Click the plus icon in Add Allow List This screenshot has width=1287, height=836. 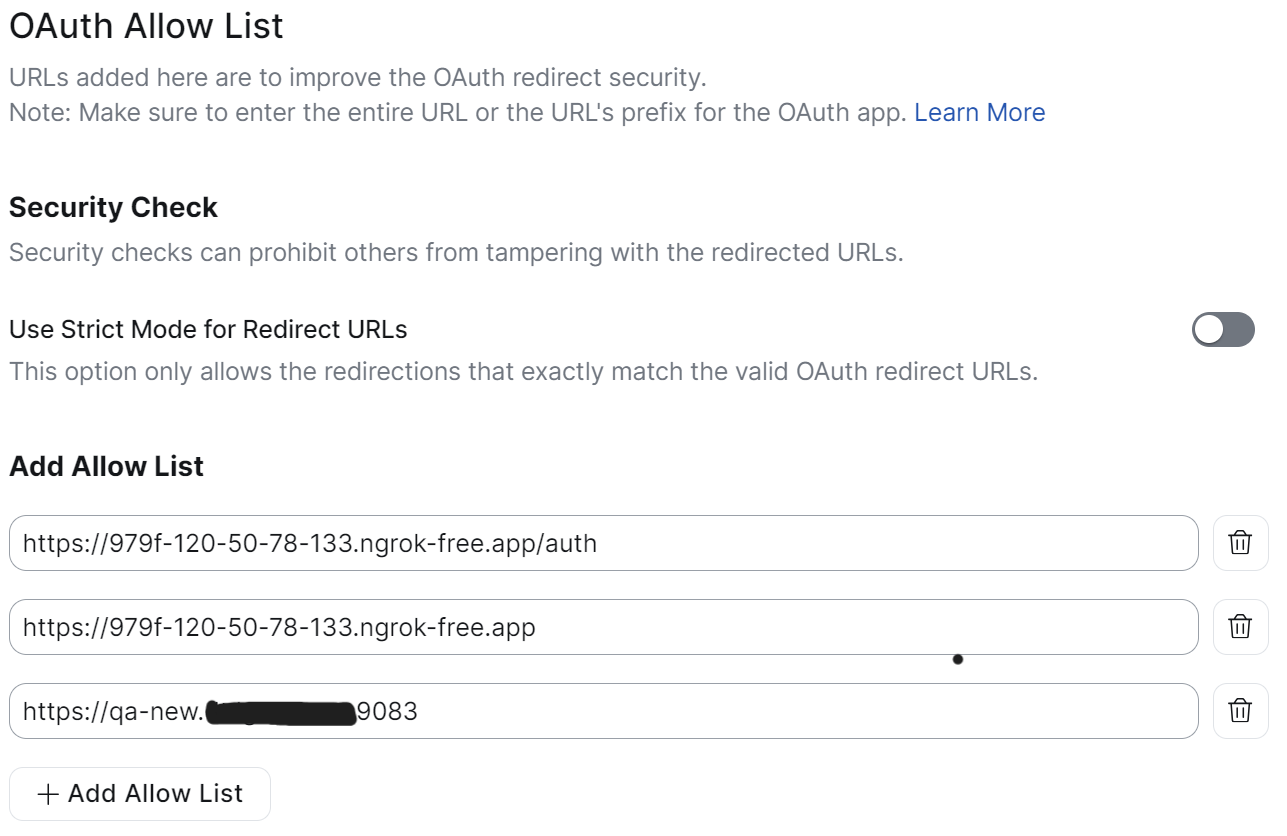click(47, 794)
